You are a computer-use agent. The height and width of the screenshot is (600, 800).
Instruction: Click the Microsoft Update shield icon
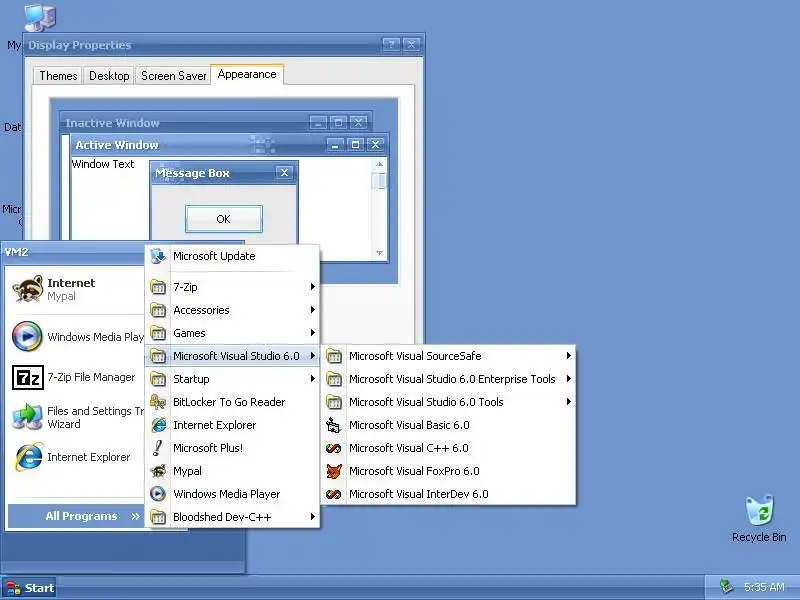tap(158, 256)
